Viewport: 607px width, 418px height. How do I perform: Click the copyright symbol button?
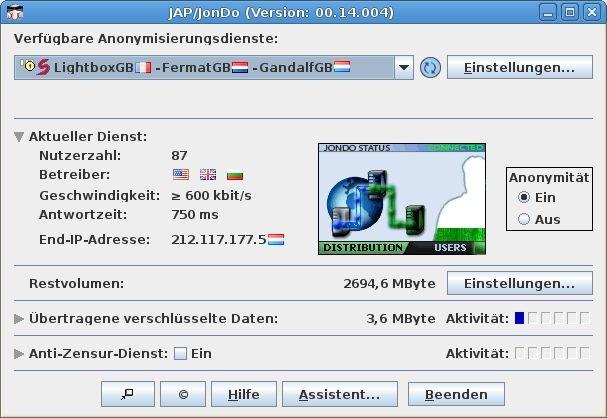click(x=183, y=394)
